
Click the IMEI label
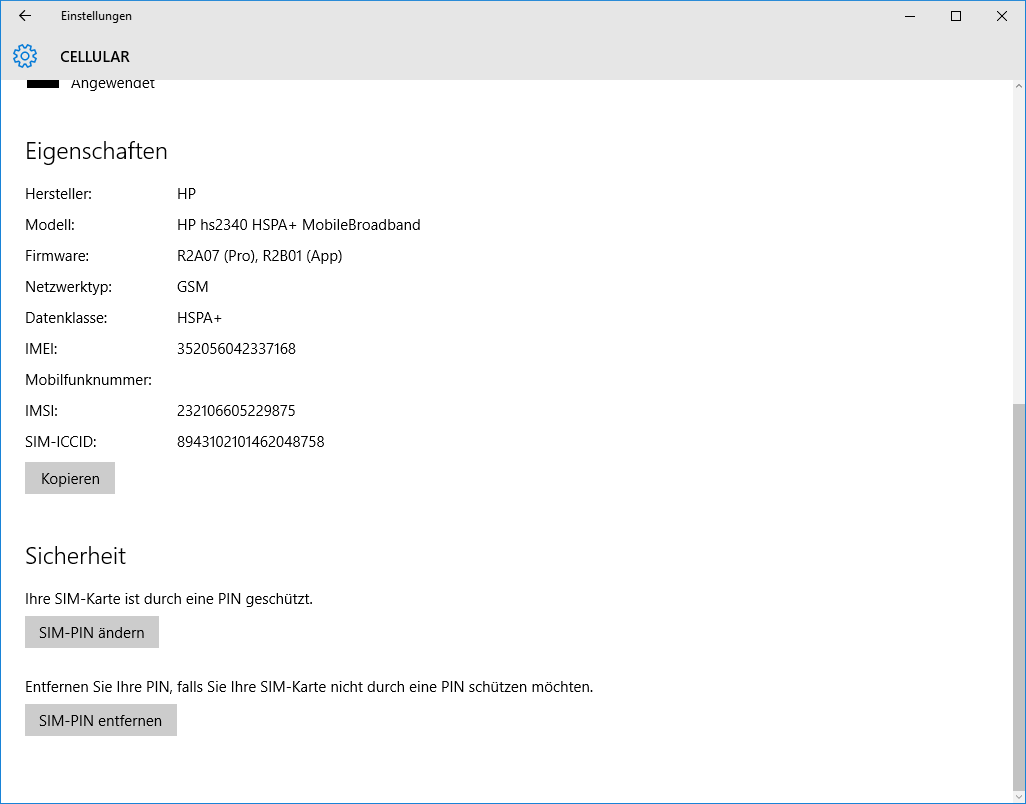(x=41, y=349)
